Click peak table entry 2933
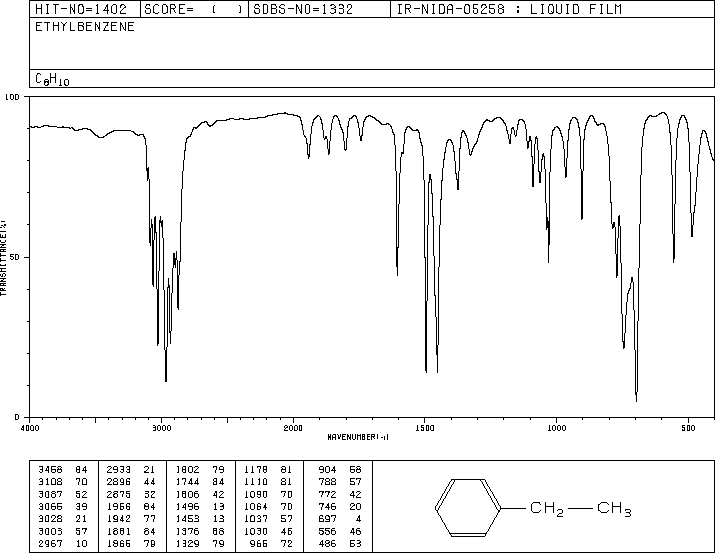Image resolution: width=715 pixels, height=553 pixels. [x=119, y=470]
